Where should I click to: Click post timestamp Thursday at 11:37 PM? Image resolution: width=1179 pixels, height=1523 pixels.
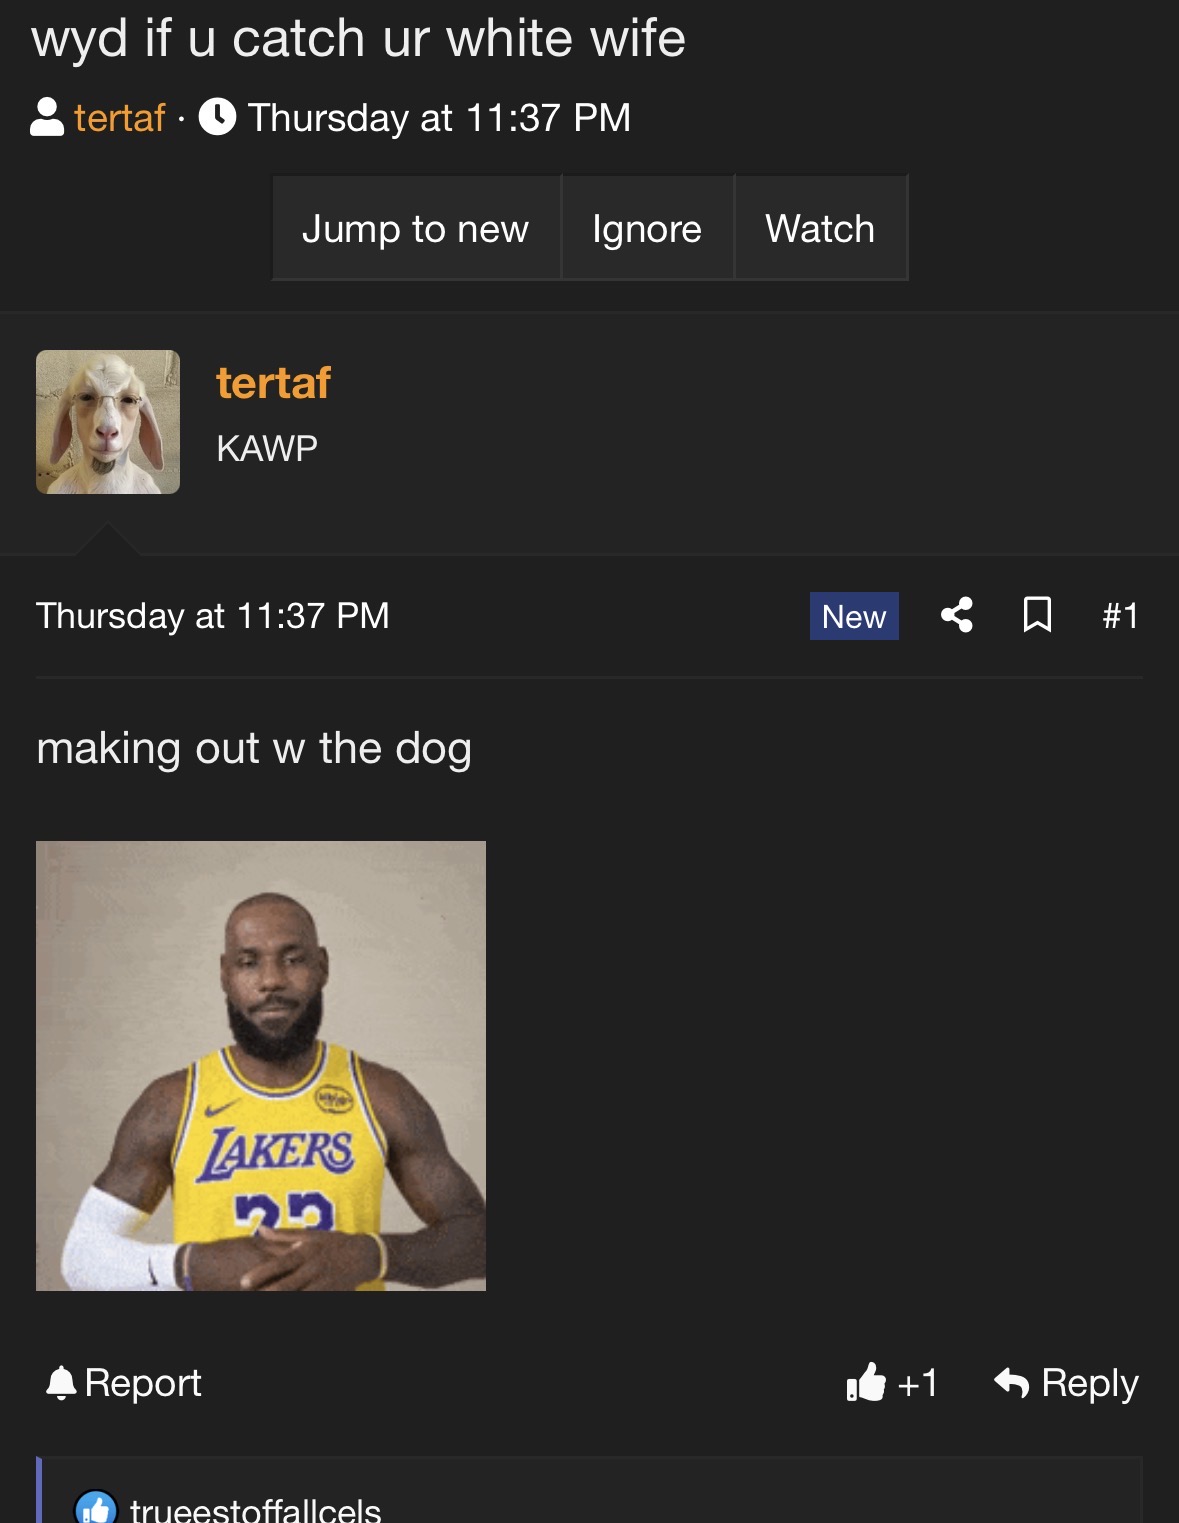pyautogui.click(x=212, y=616)
